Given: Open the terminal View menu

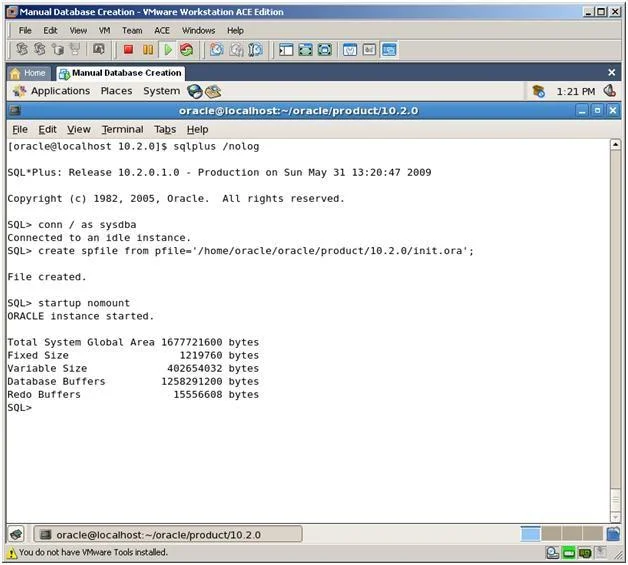Looking at the screenshot, I should point(78,130).
